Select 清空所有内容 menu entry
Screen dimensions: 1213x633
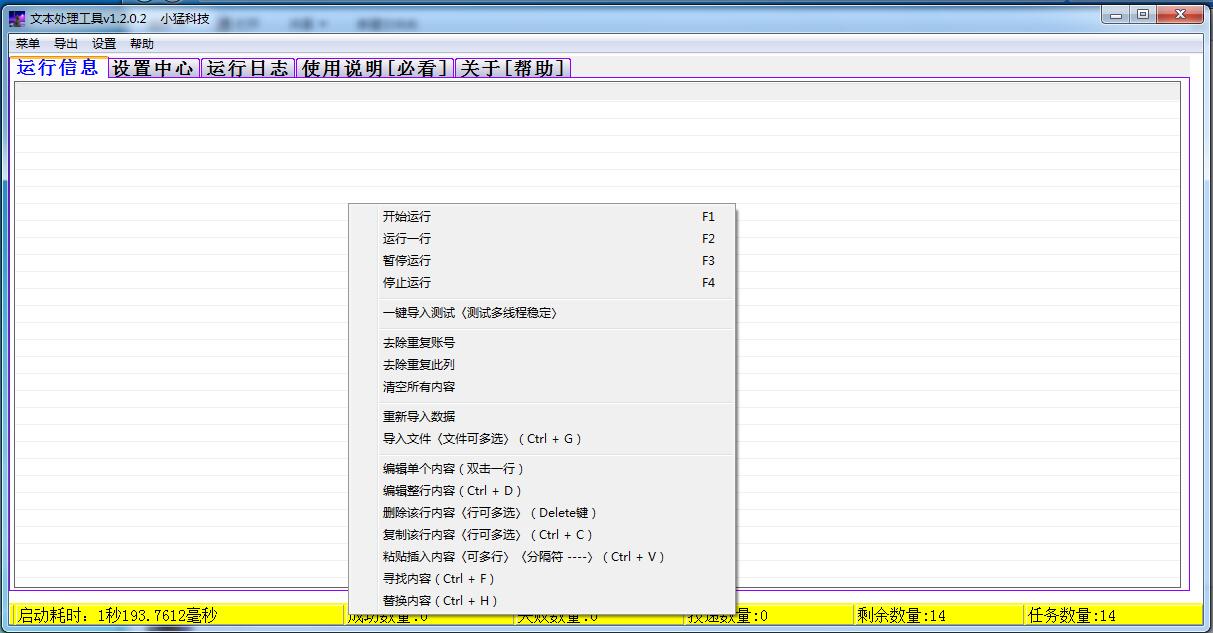[x=541, y=387]
